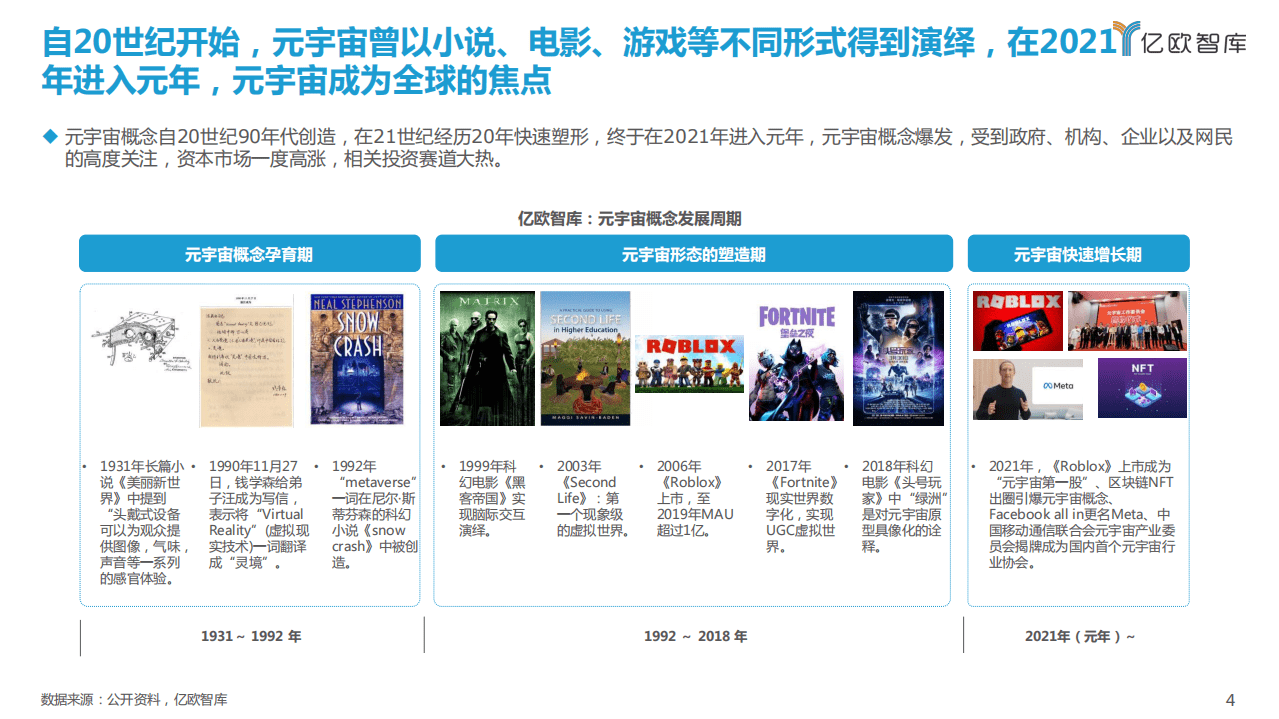The height and width of the screenshot is (719, 1279).
Task: Open the Fortnite 堡垒之夜 poster
Action: coord(796,358)
